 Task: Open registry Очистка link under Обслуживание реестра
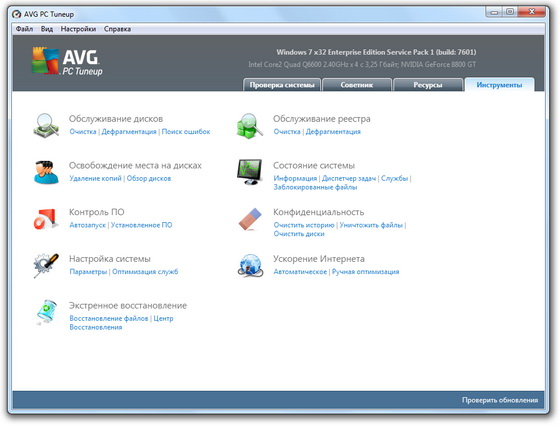pyautogui.click(x=287, y=131)
